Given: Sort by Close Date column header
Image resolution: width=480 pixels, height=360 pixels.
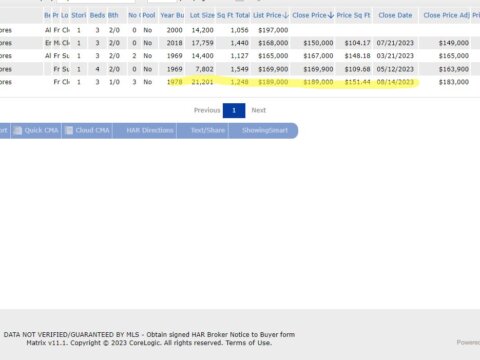Looking at the screenshot, I should coord(395,15).
